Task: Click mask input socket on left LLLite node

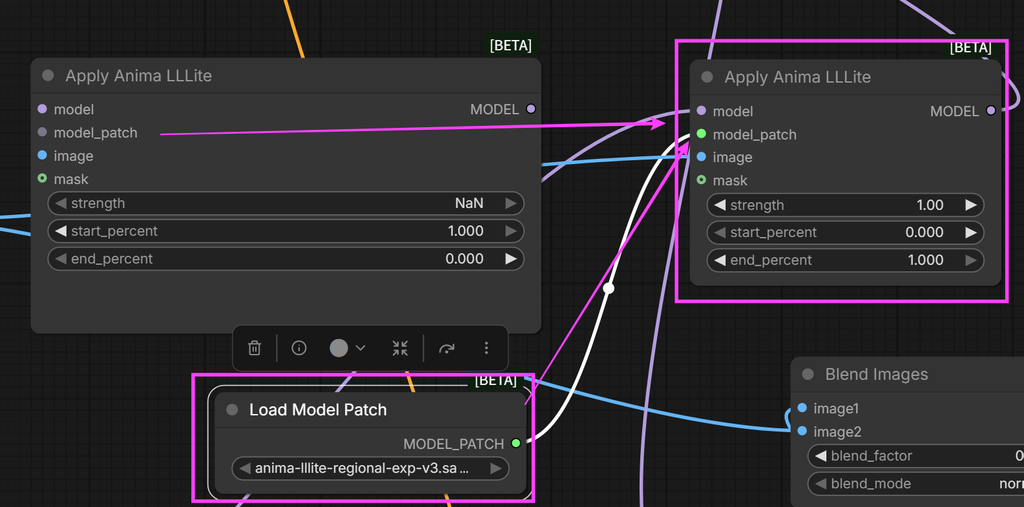Action: 42,178
